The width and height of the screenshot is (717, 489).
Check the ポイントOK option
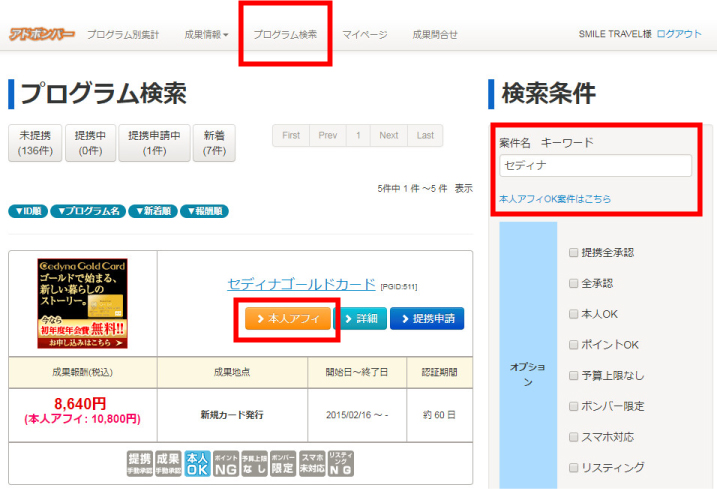pyautogui.click(x=573, y=344)
